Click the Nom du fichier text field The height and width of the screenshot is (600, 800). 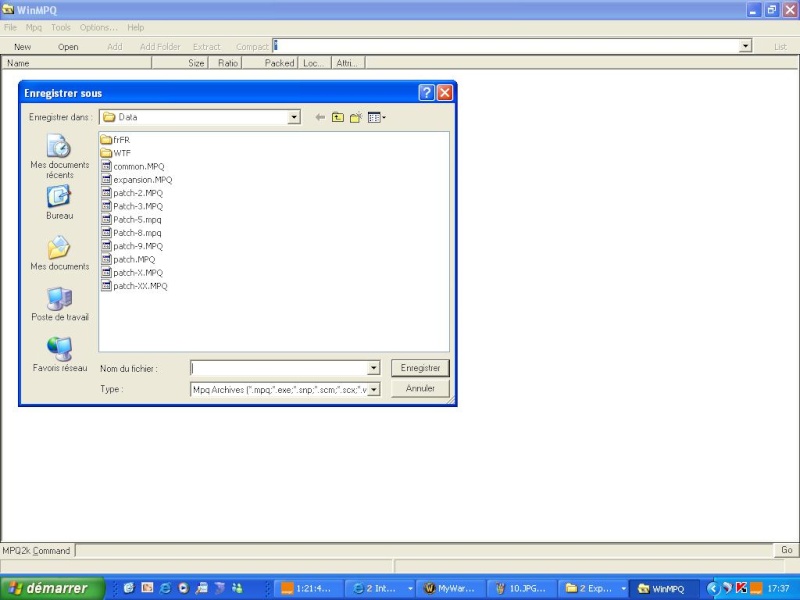279,368
